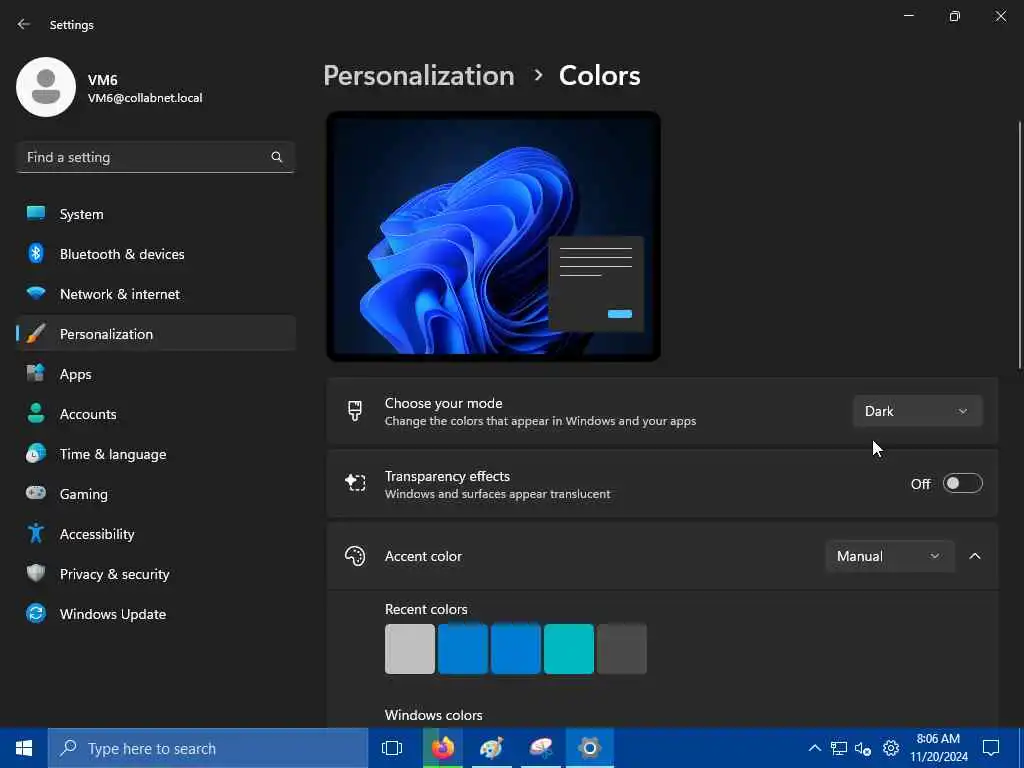This screenshot has width=1024, height=768.
Task: Click the Privacy & security shield icon
Action: coord(36,573)
